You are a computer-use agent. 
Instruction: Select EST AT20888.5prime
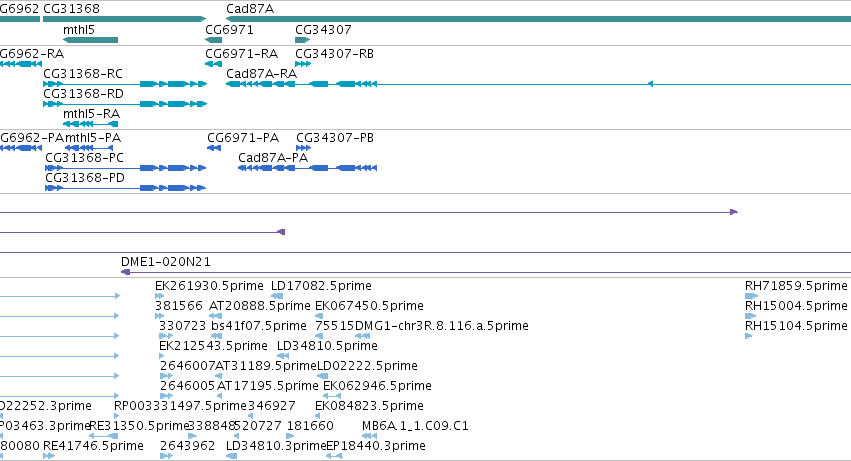[x=259, y=306]
